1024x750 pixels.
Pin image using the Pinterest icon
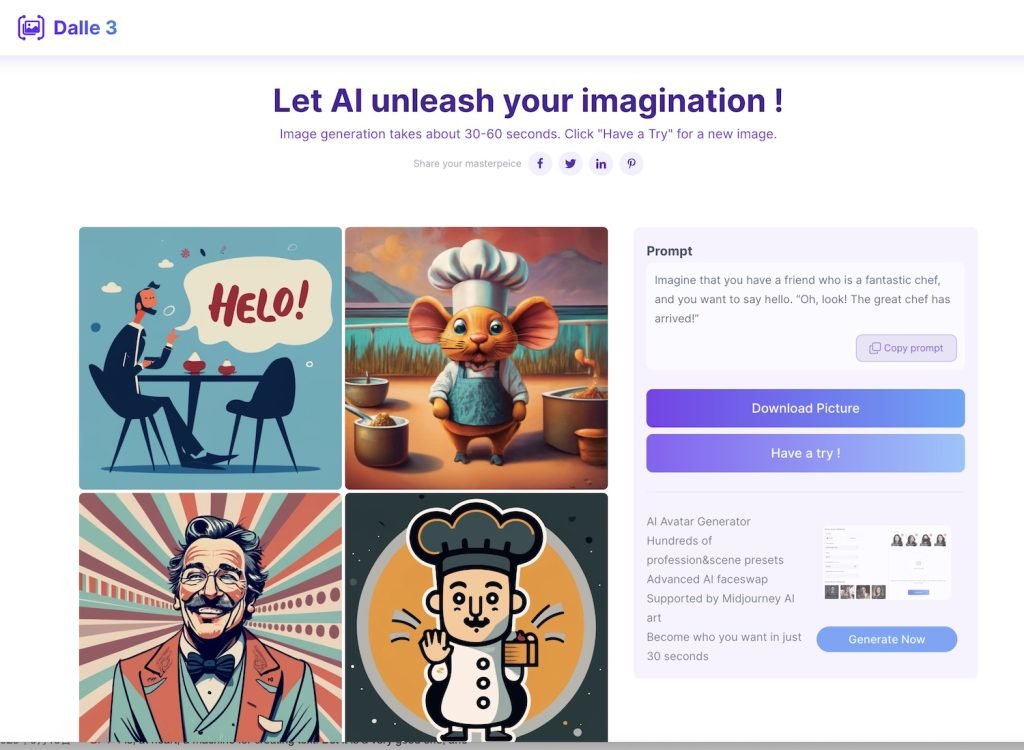632,163
